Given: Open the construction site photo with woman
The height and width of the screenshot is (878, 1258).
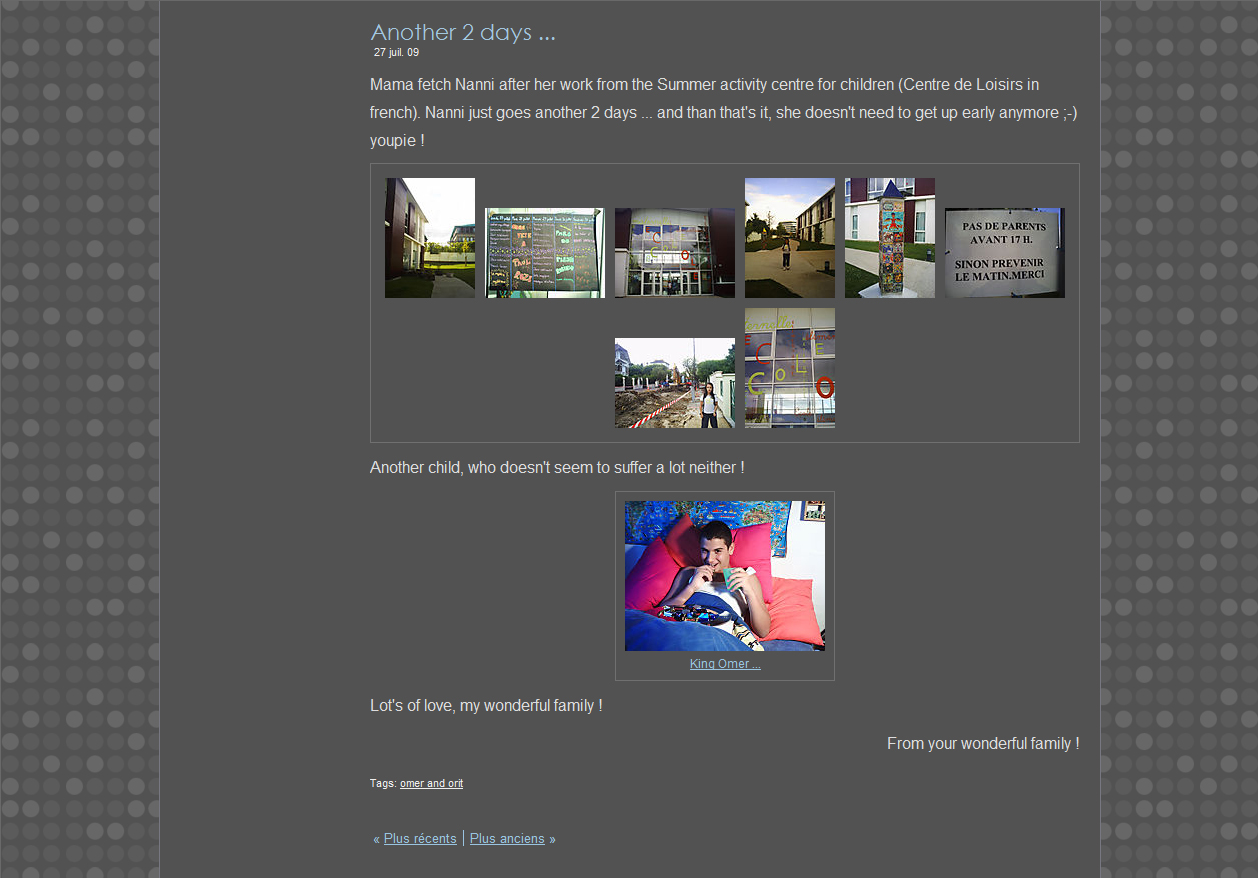Looking at the screenshot, I should click(x=675, y=383).
